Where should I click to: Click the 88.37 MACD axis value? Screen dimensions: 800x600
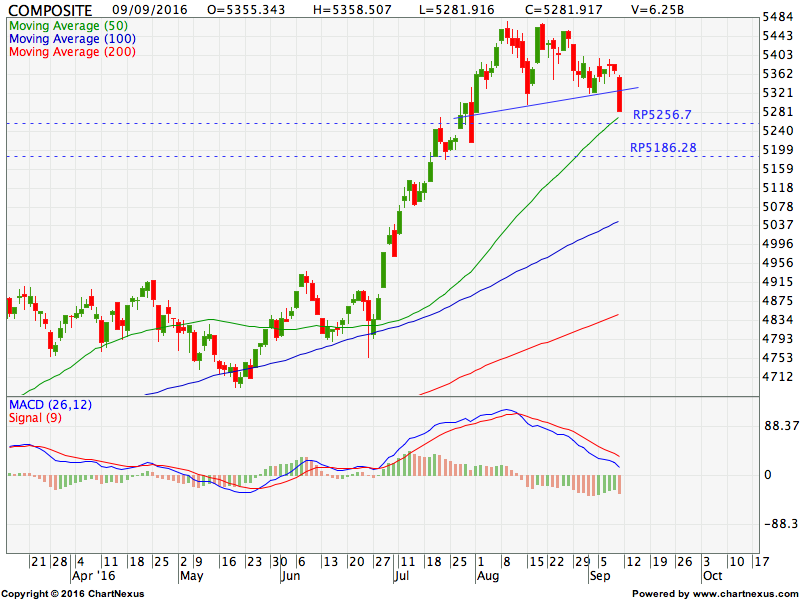point(781,426)
